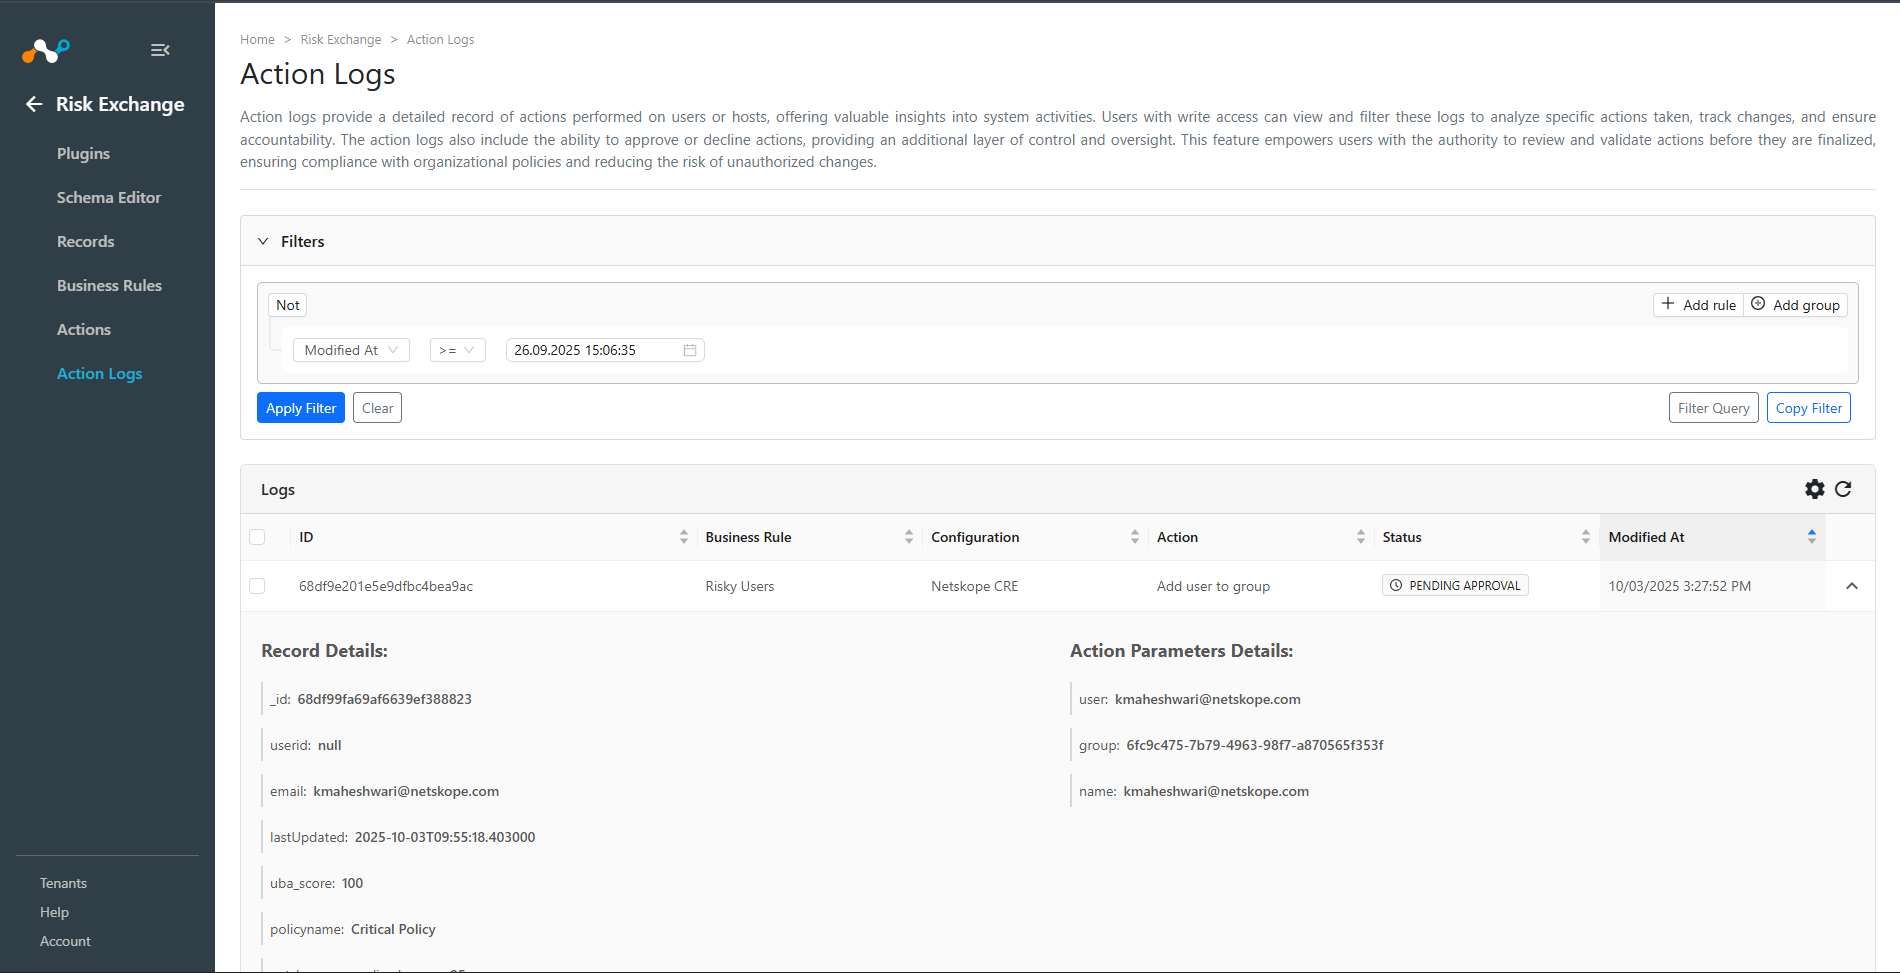Image resolution: width=1900 pixels, height=973 pixels.
Task: Click the Action Logs breadcrumb
Action: click(440, 40)
